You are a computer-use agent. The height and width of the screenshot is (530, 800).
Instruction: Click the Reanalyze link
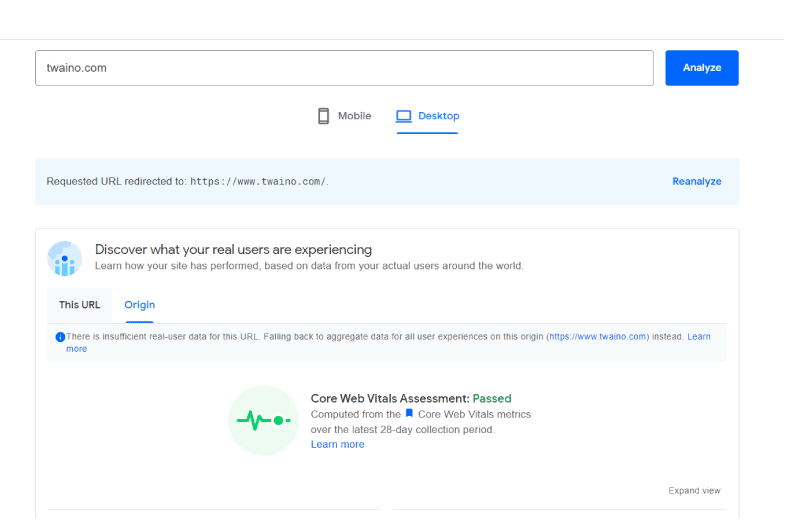click(x=696, y=182)
